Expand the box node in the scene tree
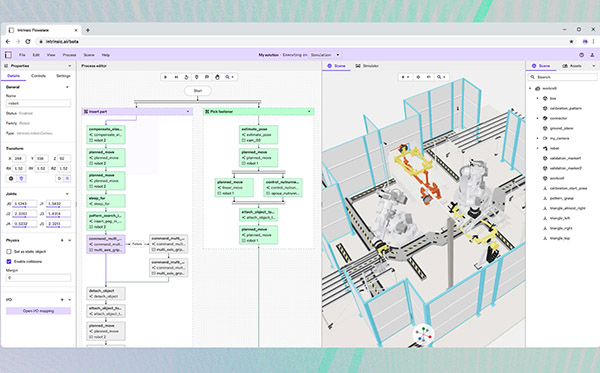Viewport: 600px width, 373px height. click(538, 98)
